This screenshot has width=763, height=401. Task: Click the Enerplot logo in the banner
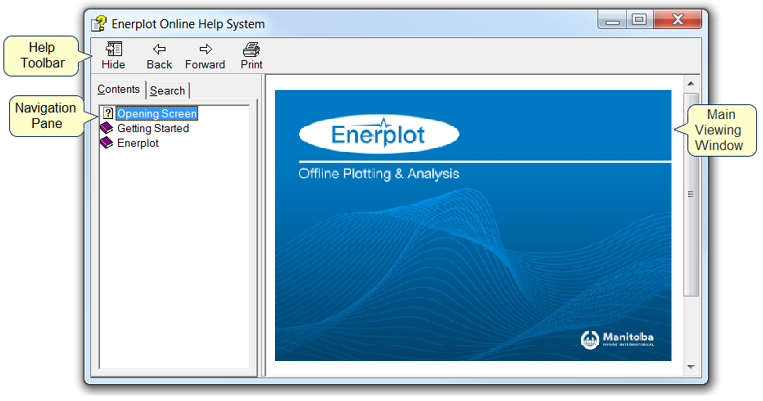coord(378,132)
